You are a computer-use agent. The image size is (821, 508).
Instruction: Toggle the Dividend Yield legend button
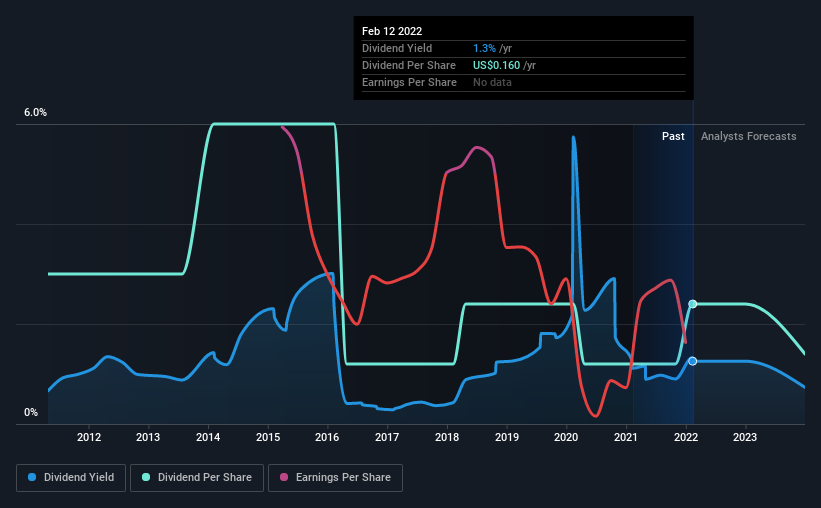point(71,478)
